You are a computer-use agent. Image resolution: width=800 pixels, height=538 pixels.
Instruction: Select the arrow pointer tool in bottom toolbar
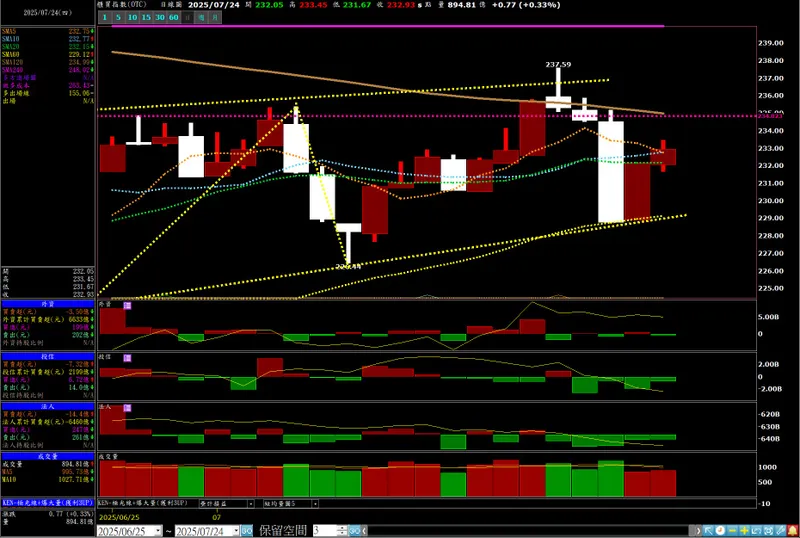[x=708, y=531]
